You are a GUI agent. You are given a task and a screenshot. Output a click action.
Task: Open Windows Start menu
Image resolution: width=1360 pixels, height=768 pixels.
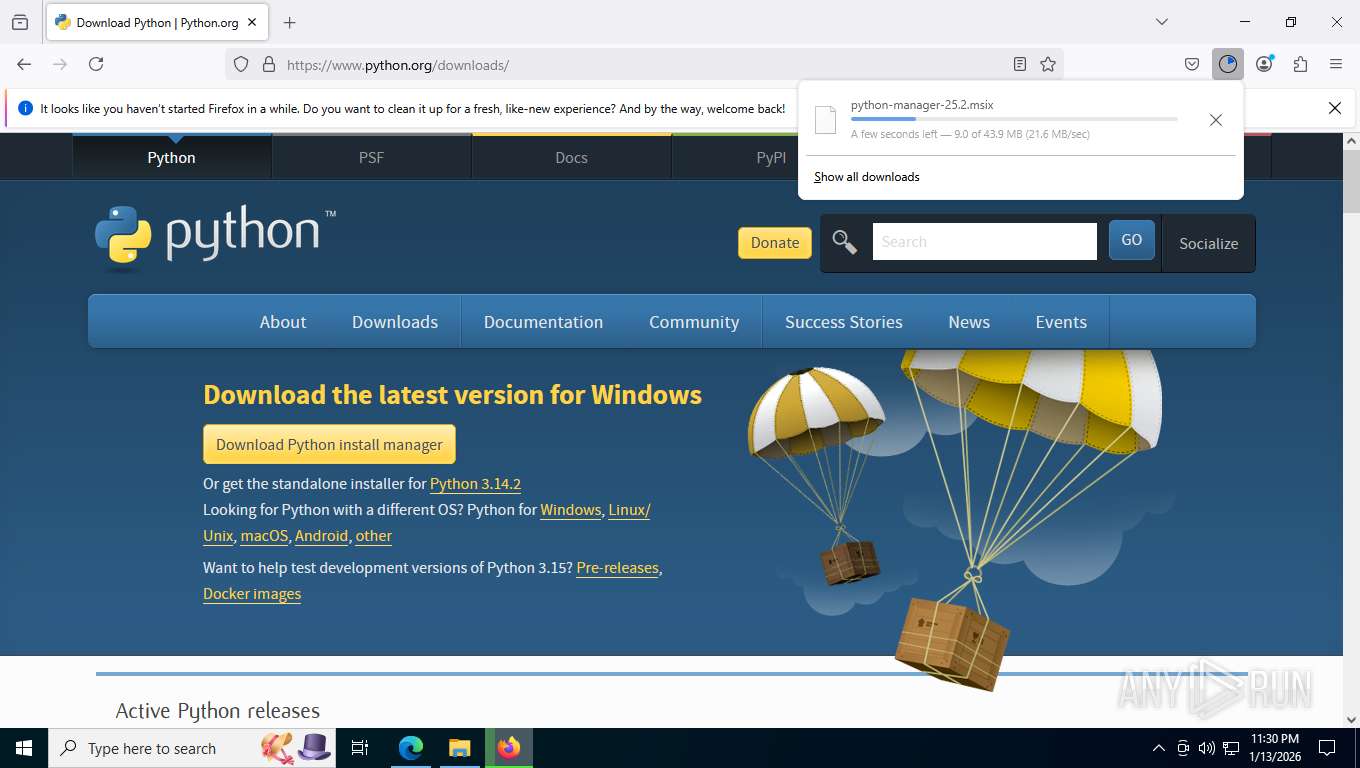[23, 748]
